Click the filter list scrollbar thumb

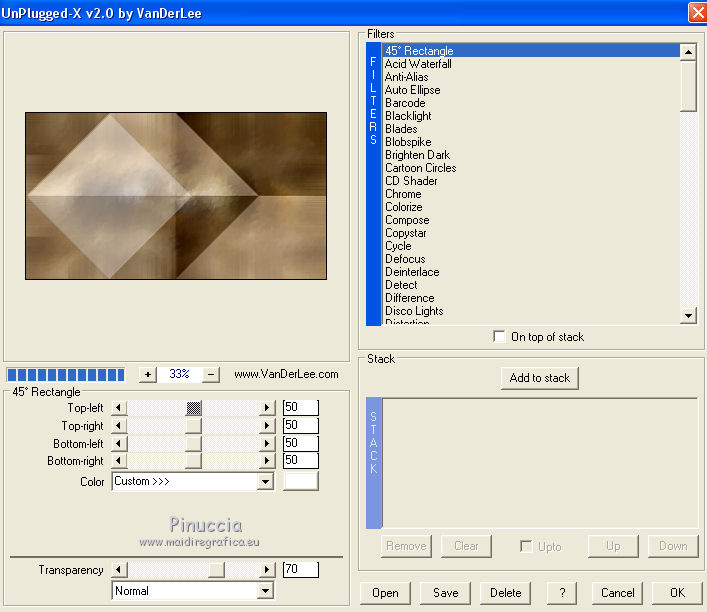pyautogui.click(x=688, y=86)
